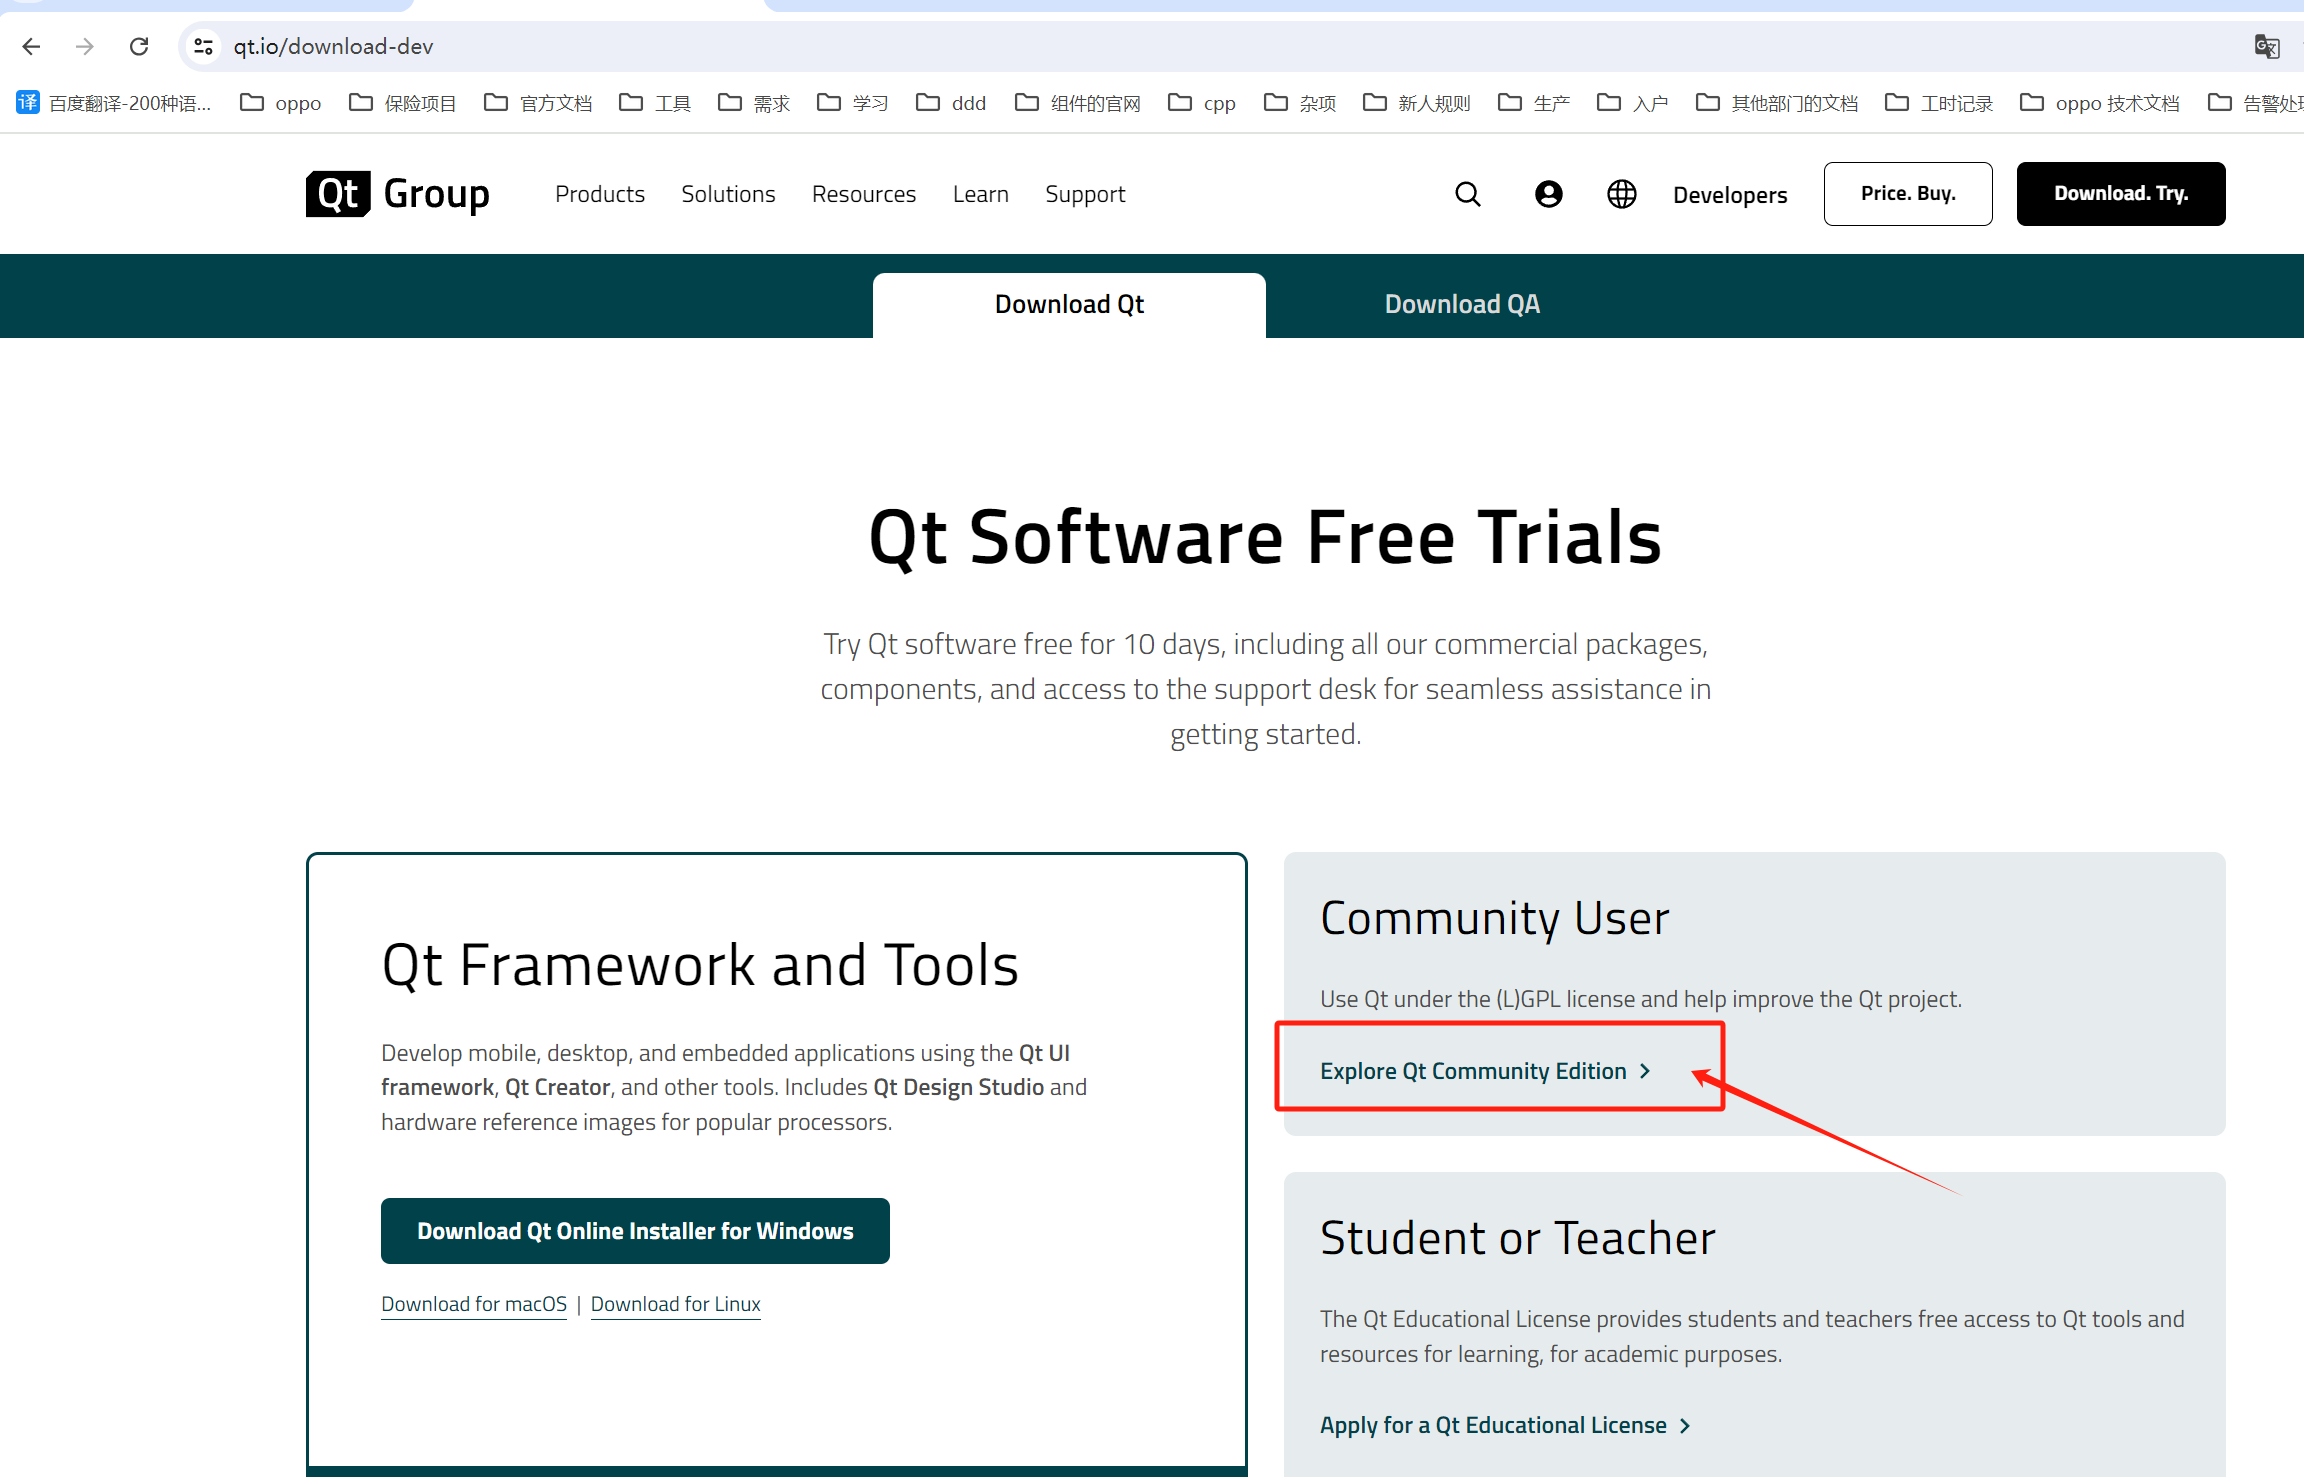The width and height of the screenshot is (2304, 1477).
Task: Open the oppo 技术文档 bookmark folder
Action: point(2100,103)
